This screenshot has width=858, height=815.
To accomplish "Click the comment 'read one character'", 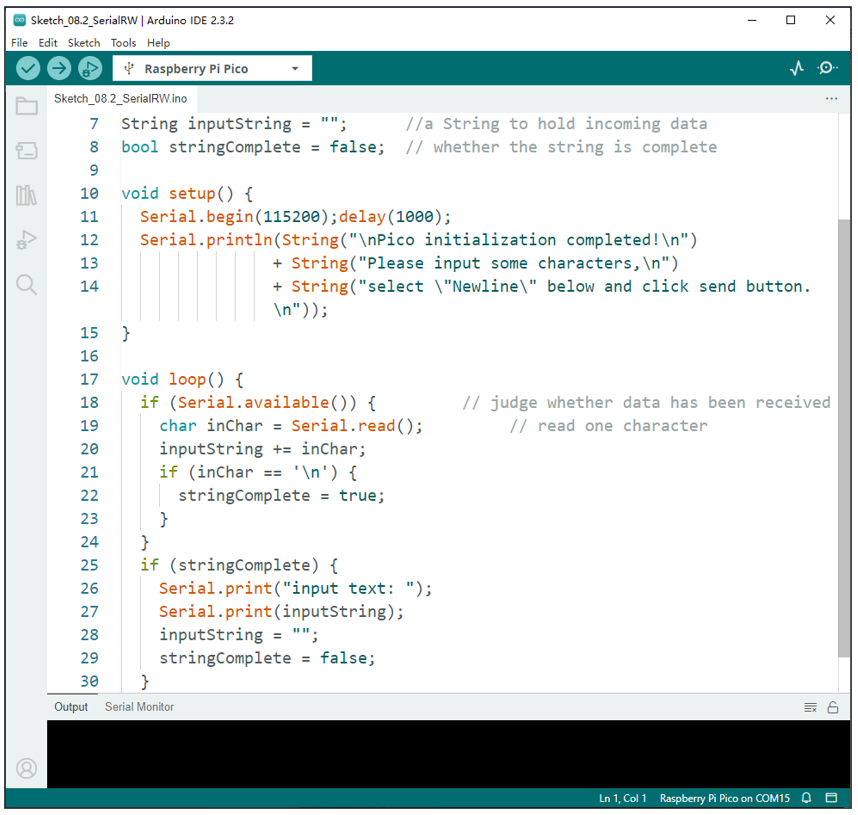I will point(622,425).
